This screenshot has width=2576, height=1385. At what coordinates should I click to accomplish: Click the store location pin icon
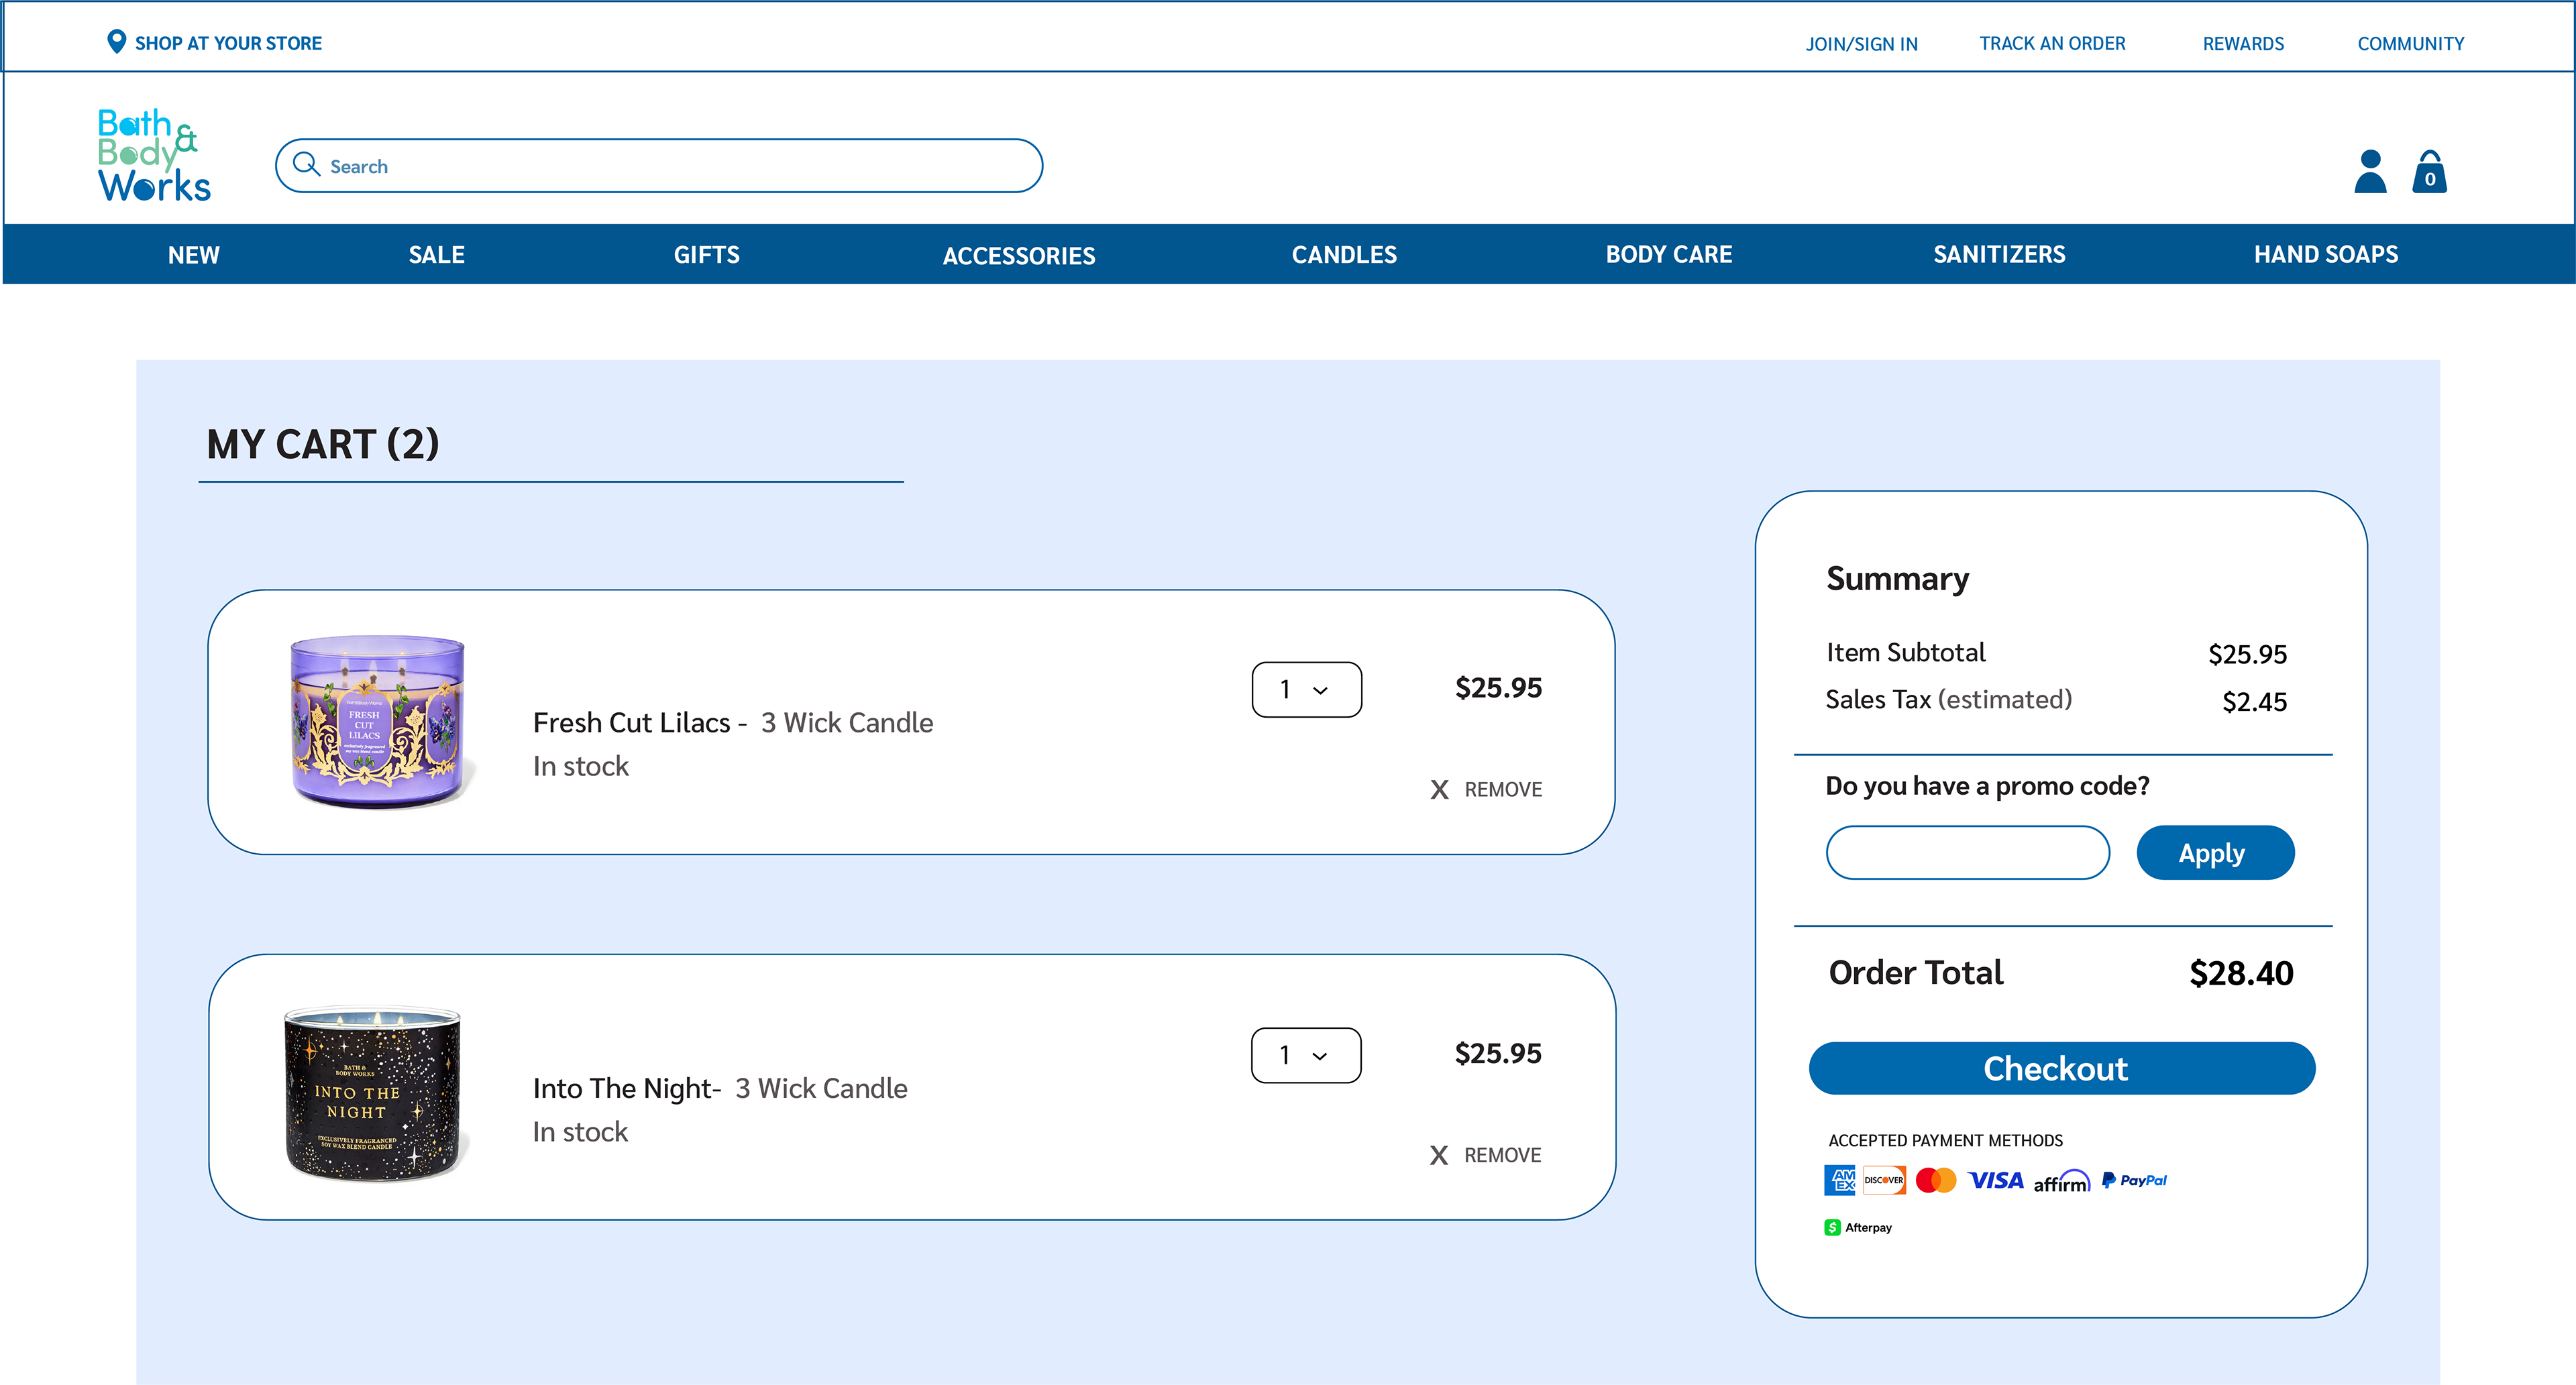pos(116,41)
